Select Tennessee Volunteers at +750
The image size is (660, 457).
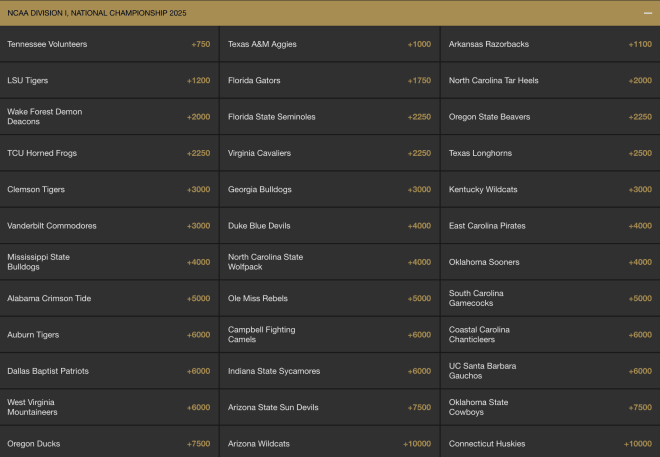pos(109,44)
